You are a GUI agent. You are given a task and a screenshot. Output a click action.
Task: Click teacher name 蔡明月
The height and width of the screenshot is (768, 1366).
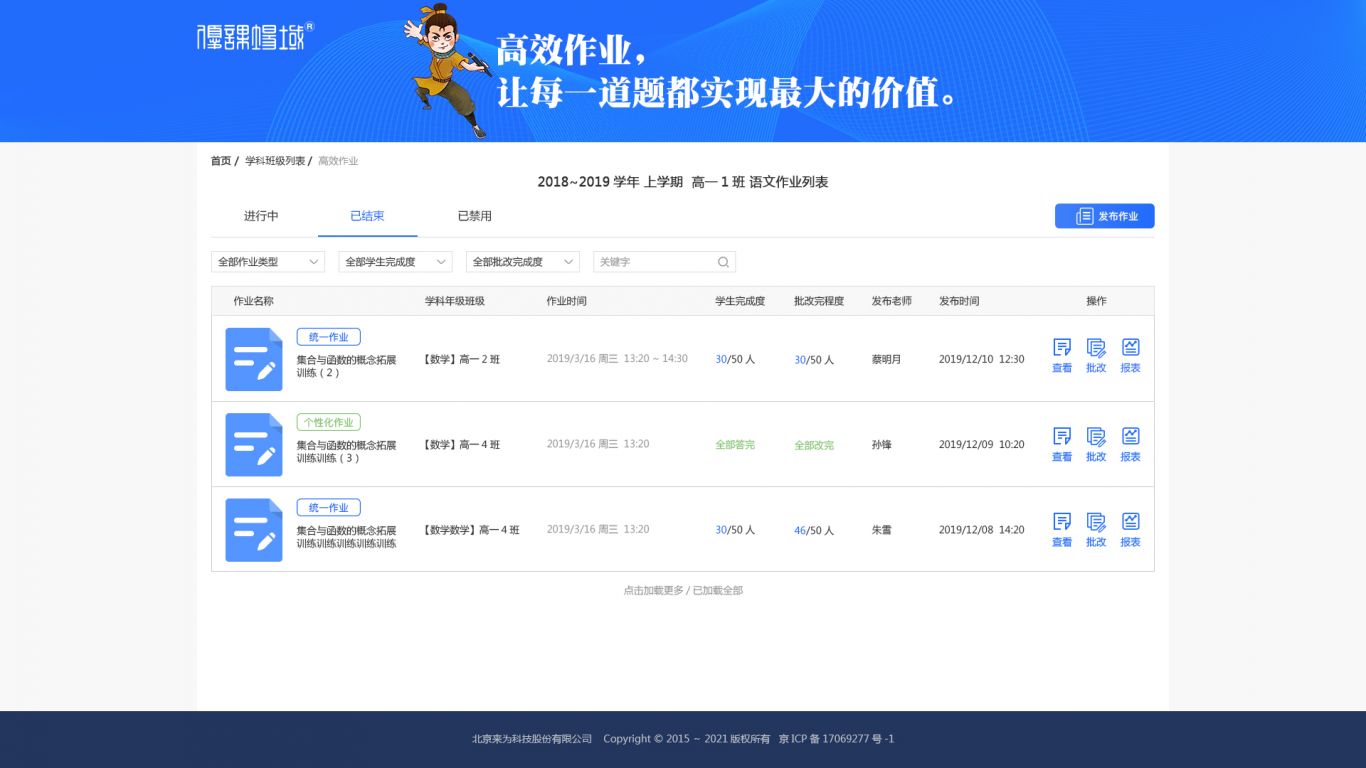coord(886,359)
